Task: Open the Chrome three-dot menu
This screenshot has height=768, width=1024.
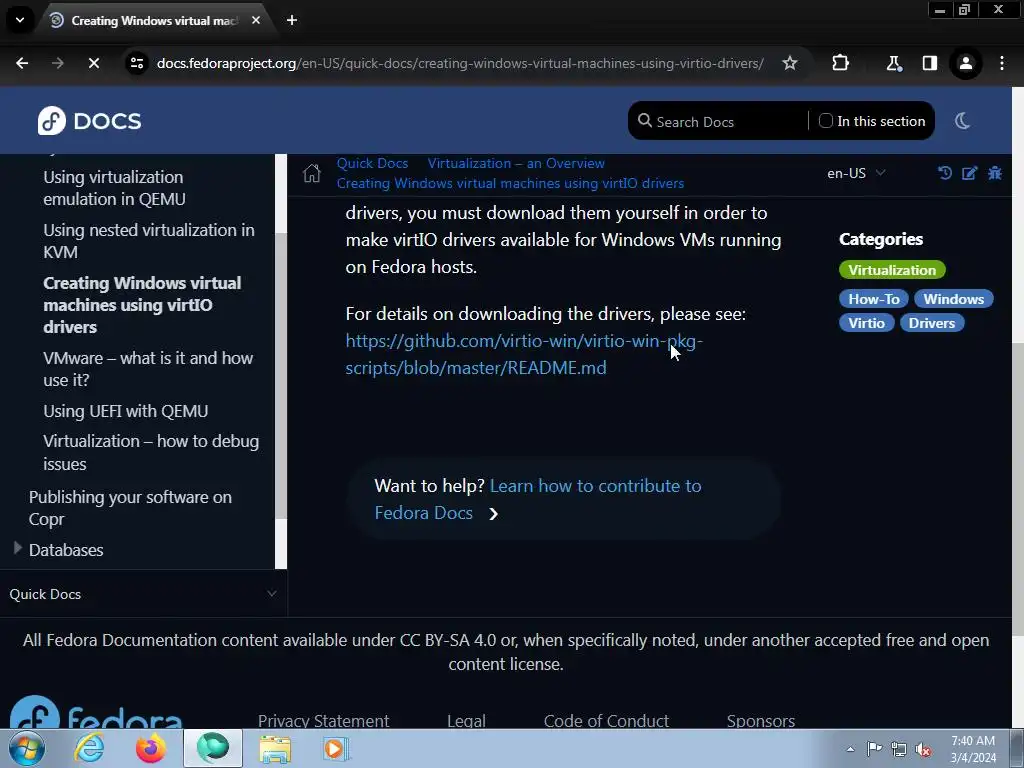Action: [x=1002, y=63]
